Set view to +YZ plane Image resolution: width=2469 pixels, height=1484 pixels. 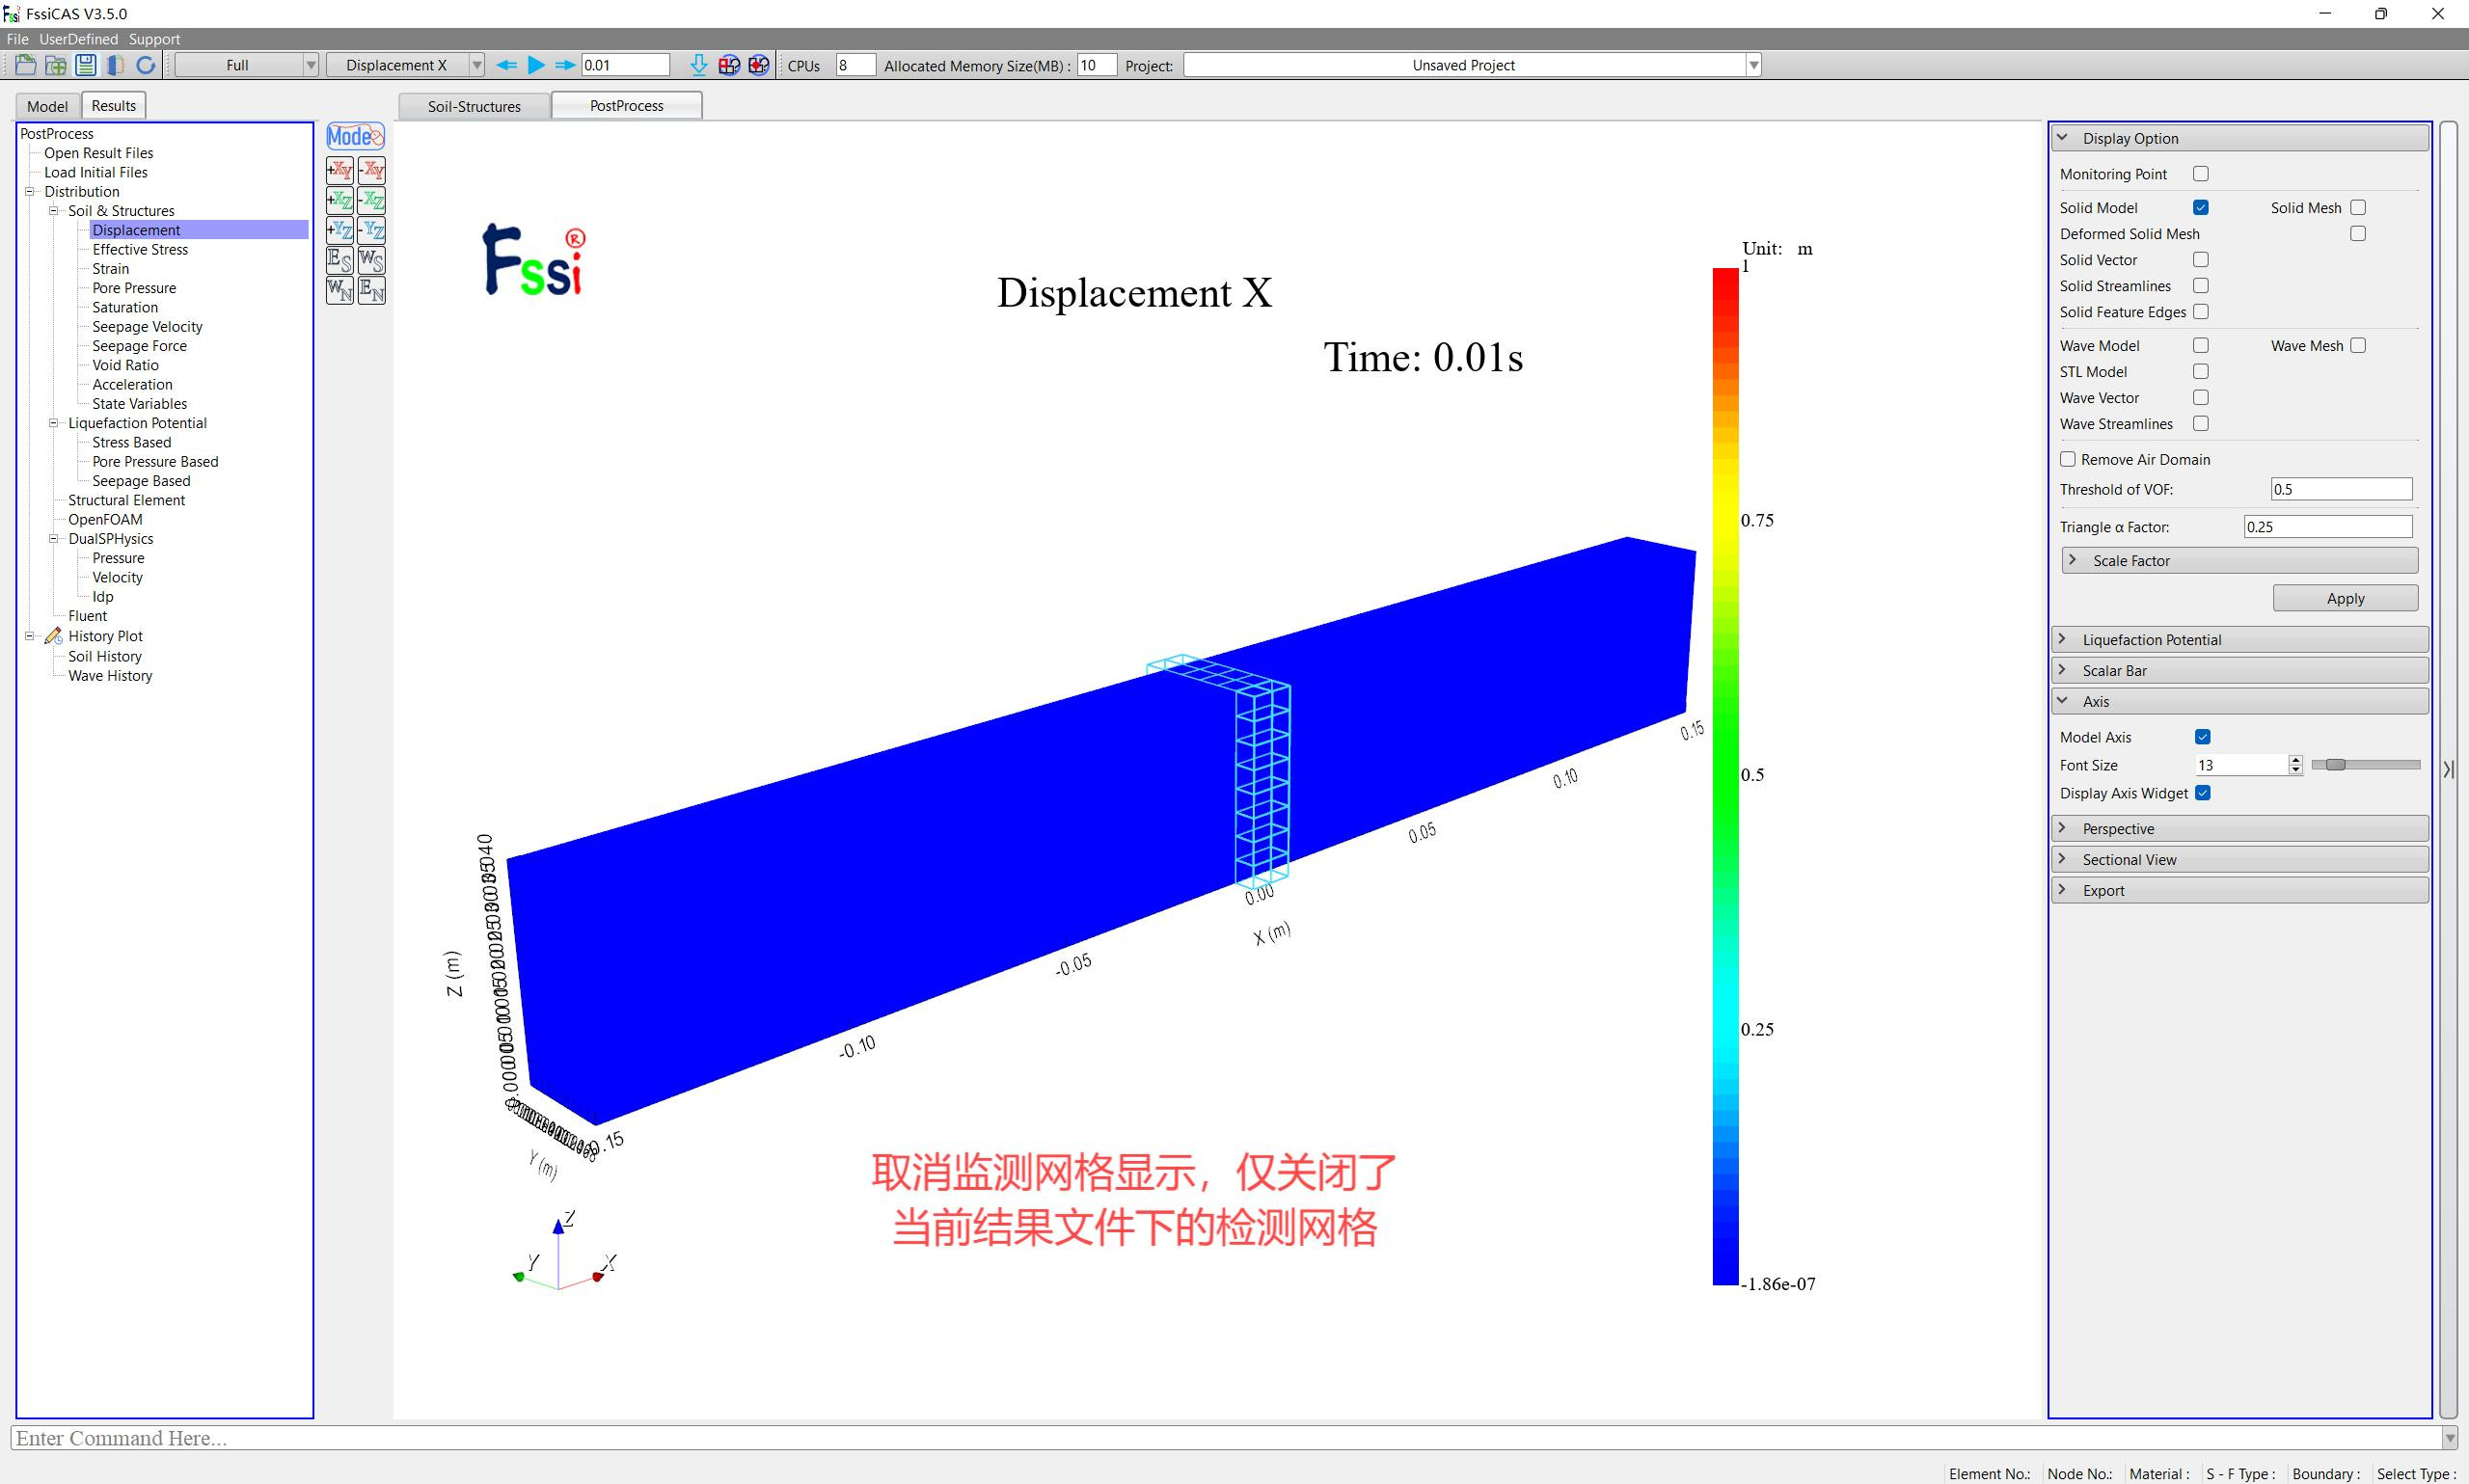[340, 230]
